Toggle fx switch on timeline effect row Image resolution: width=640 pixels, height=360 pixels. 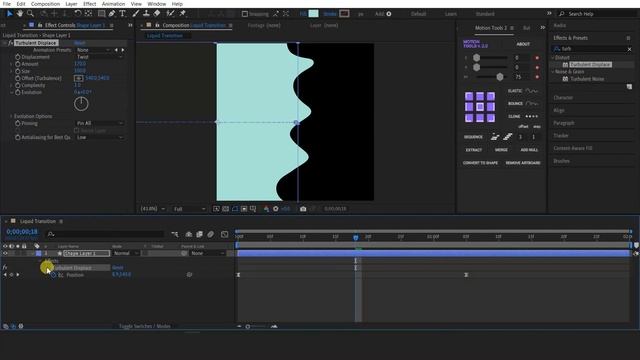click(x=5, y=268)
